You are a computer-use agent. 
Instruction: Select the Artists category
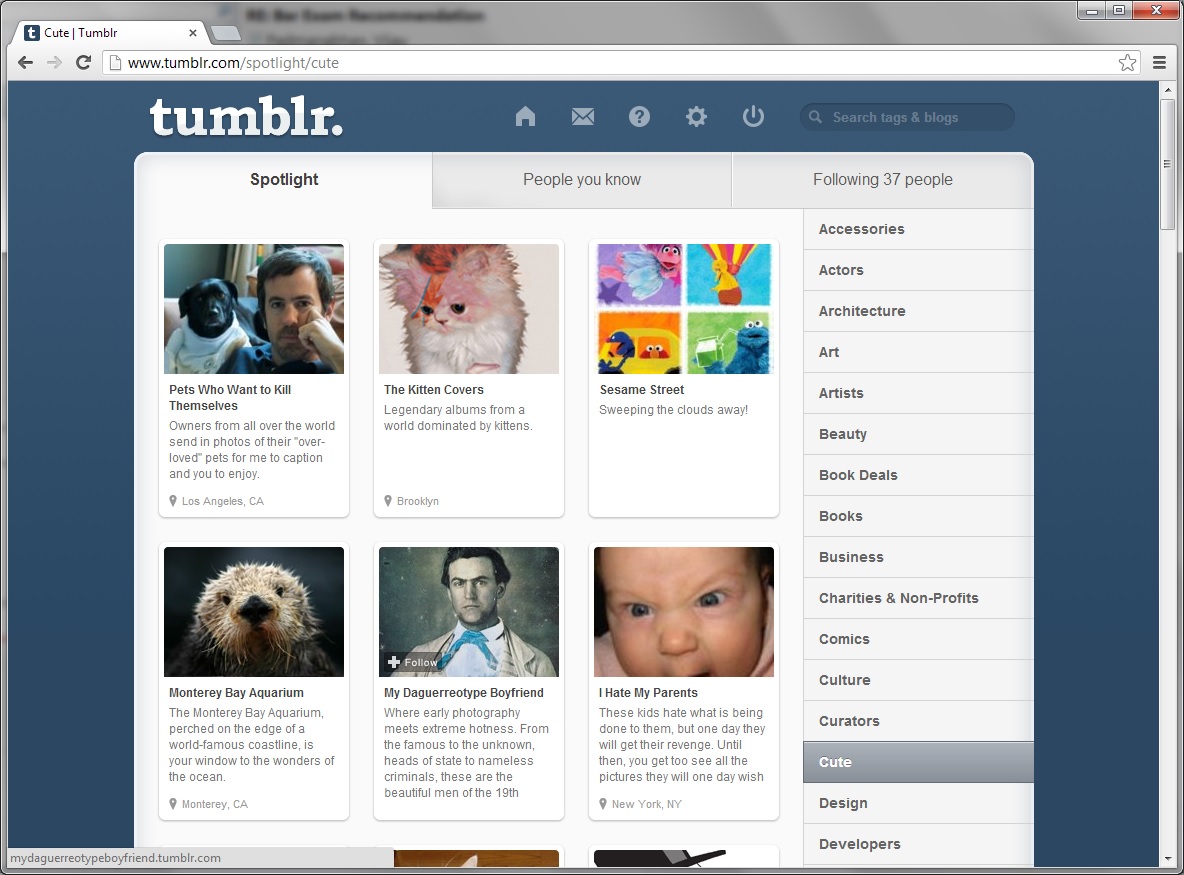pos(918,393)
